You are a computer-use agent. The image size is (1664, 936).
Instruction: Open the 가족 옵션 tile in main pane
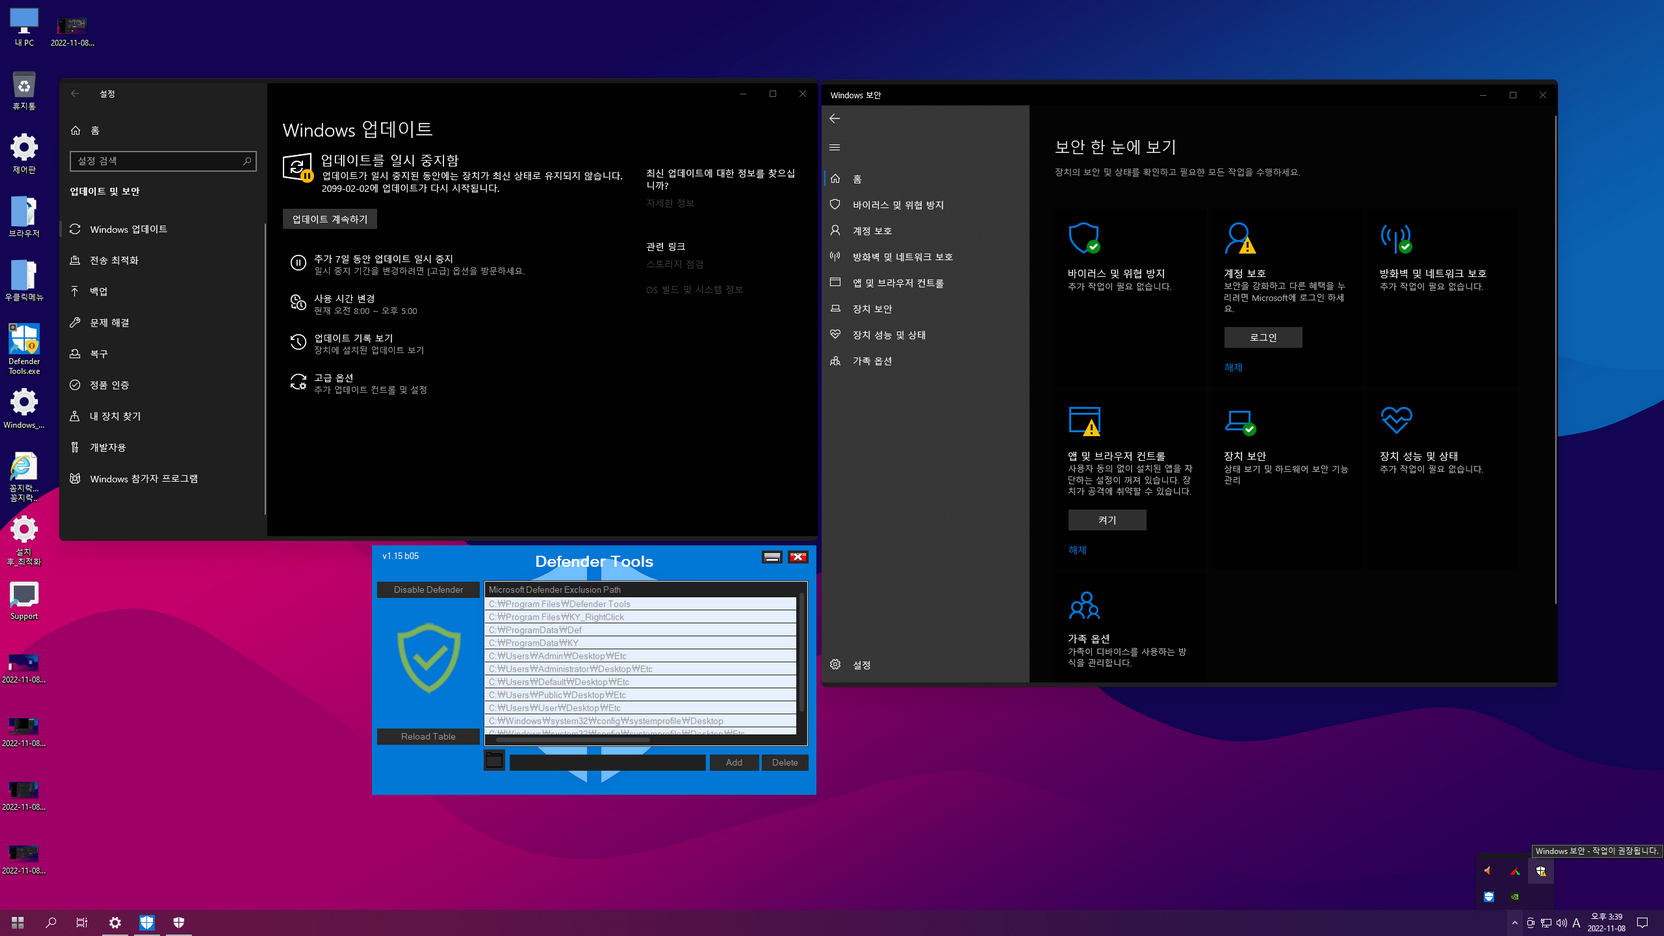click(x=1129, y=628)
